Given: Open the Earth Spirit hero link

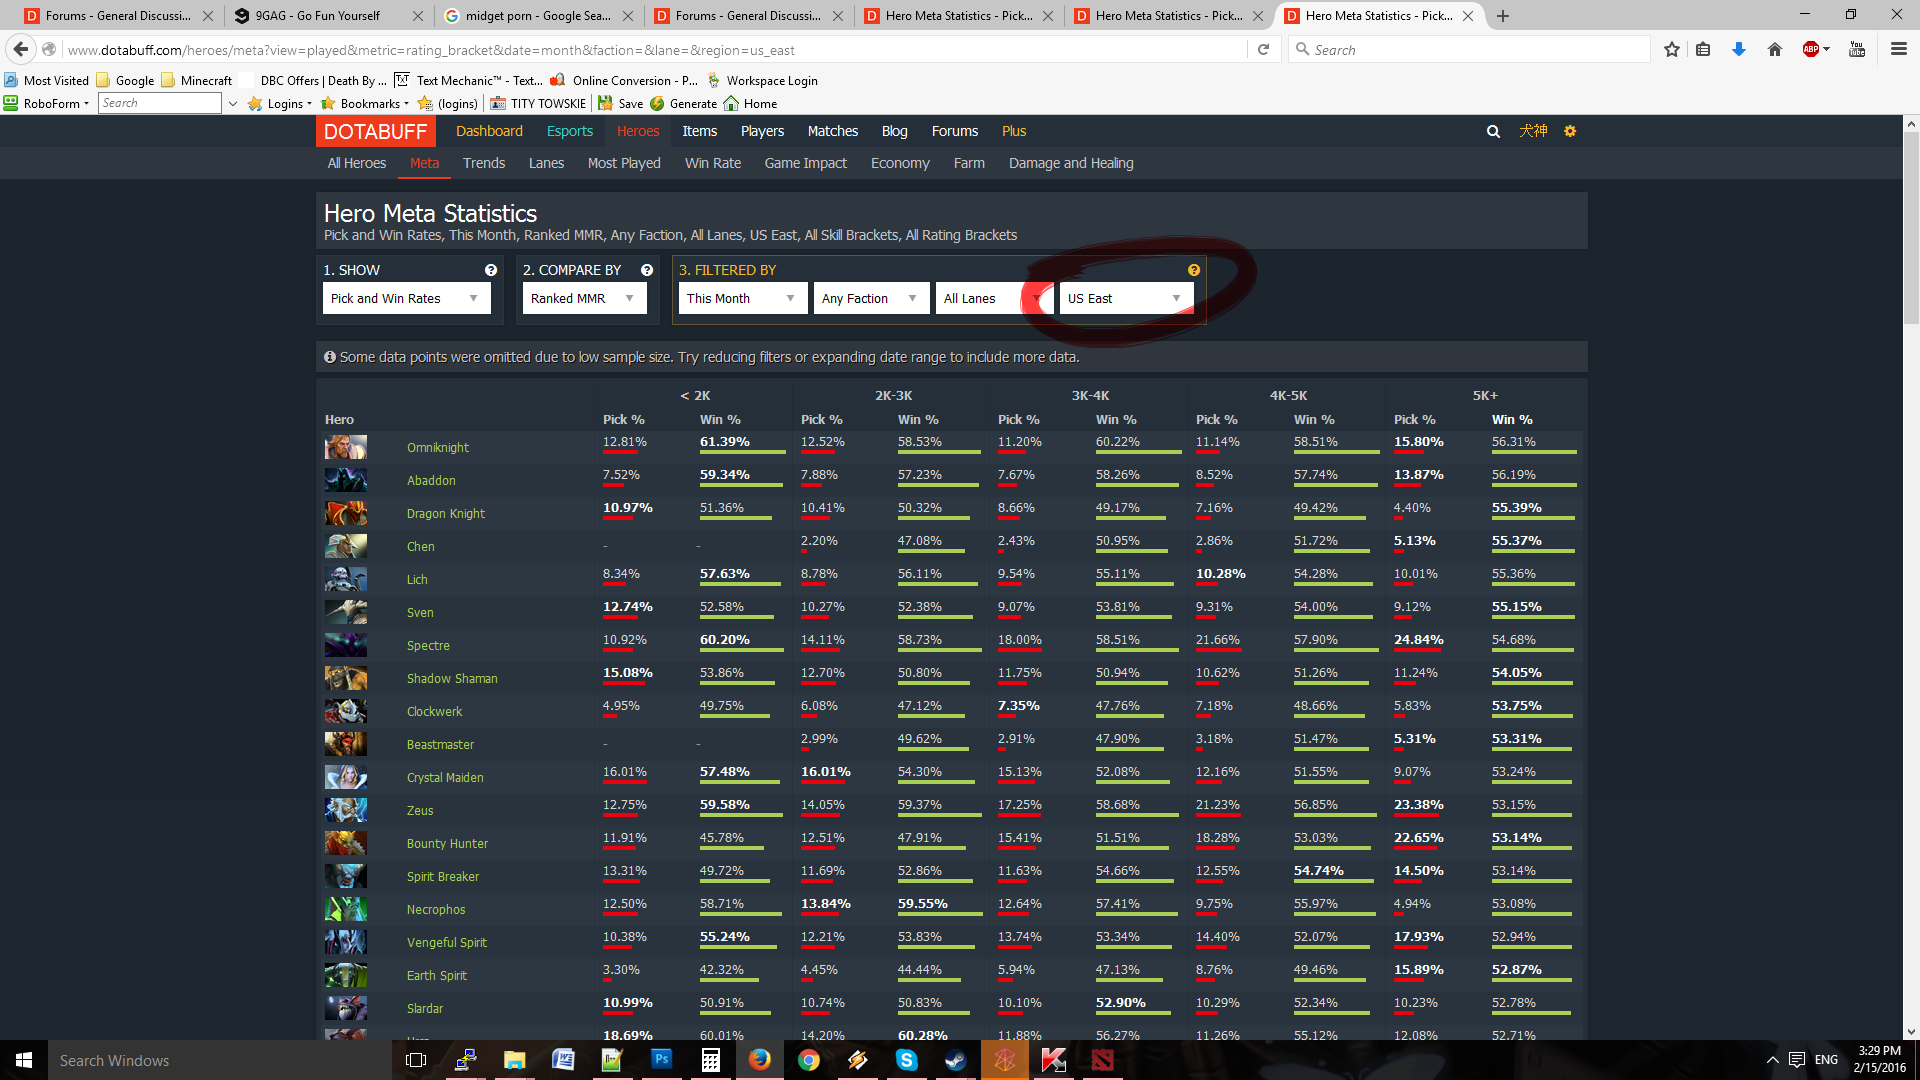Looking at the screenshot, I should [x=437, y=975].
